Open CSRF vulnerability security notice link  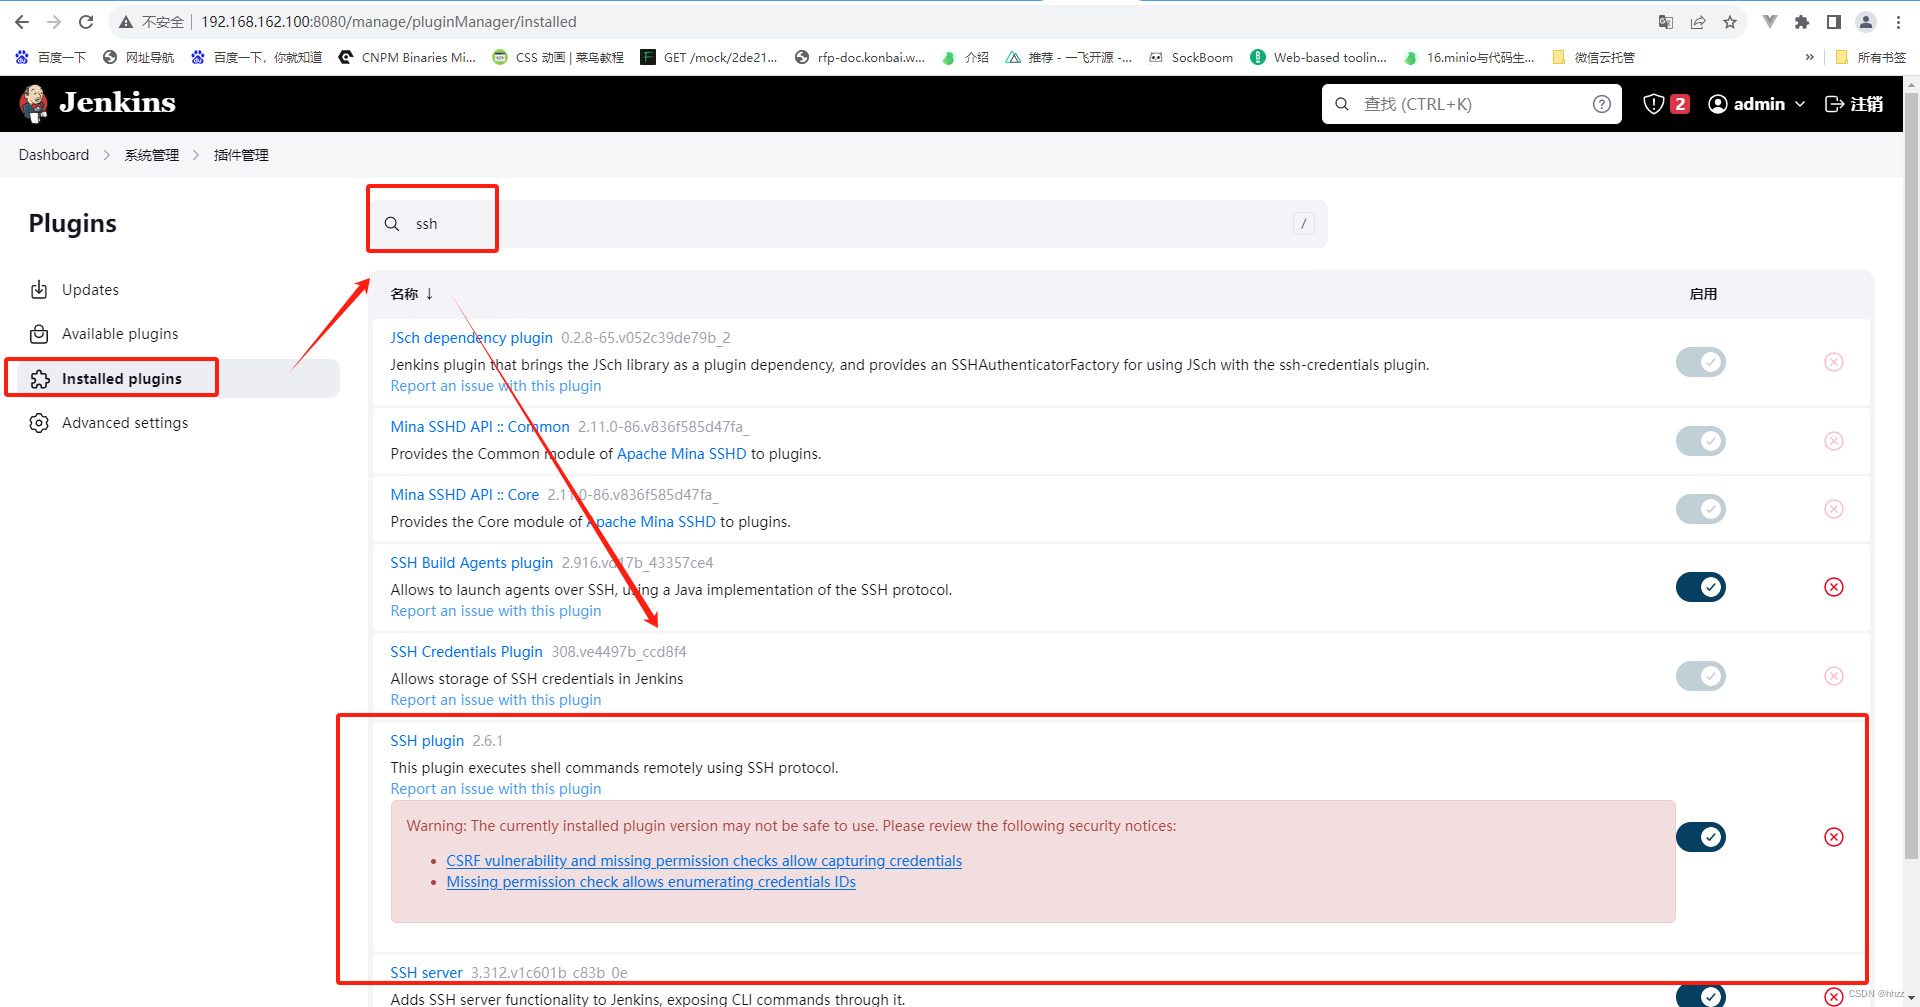[x=704, y=861]
